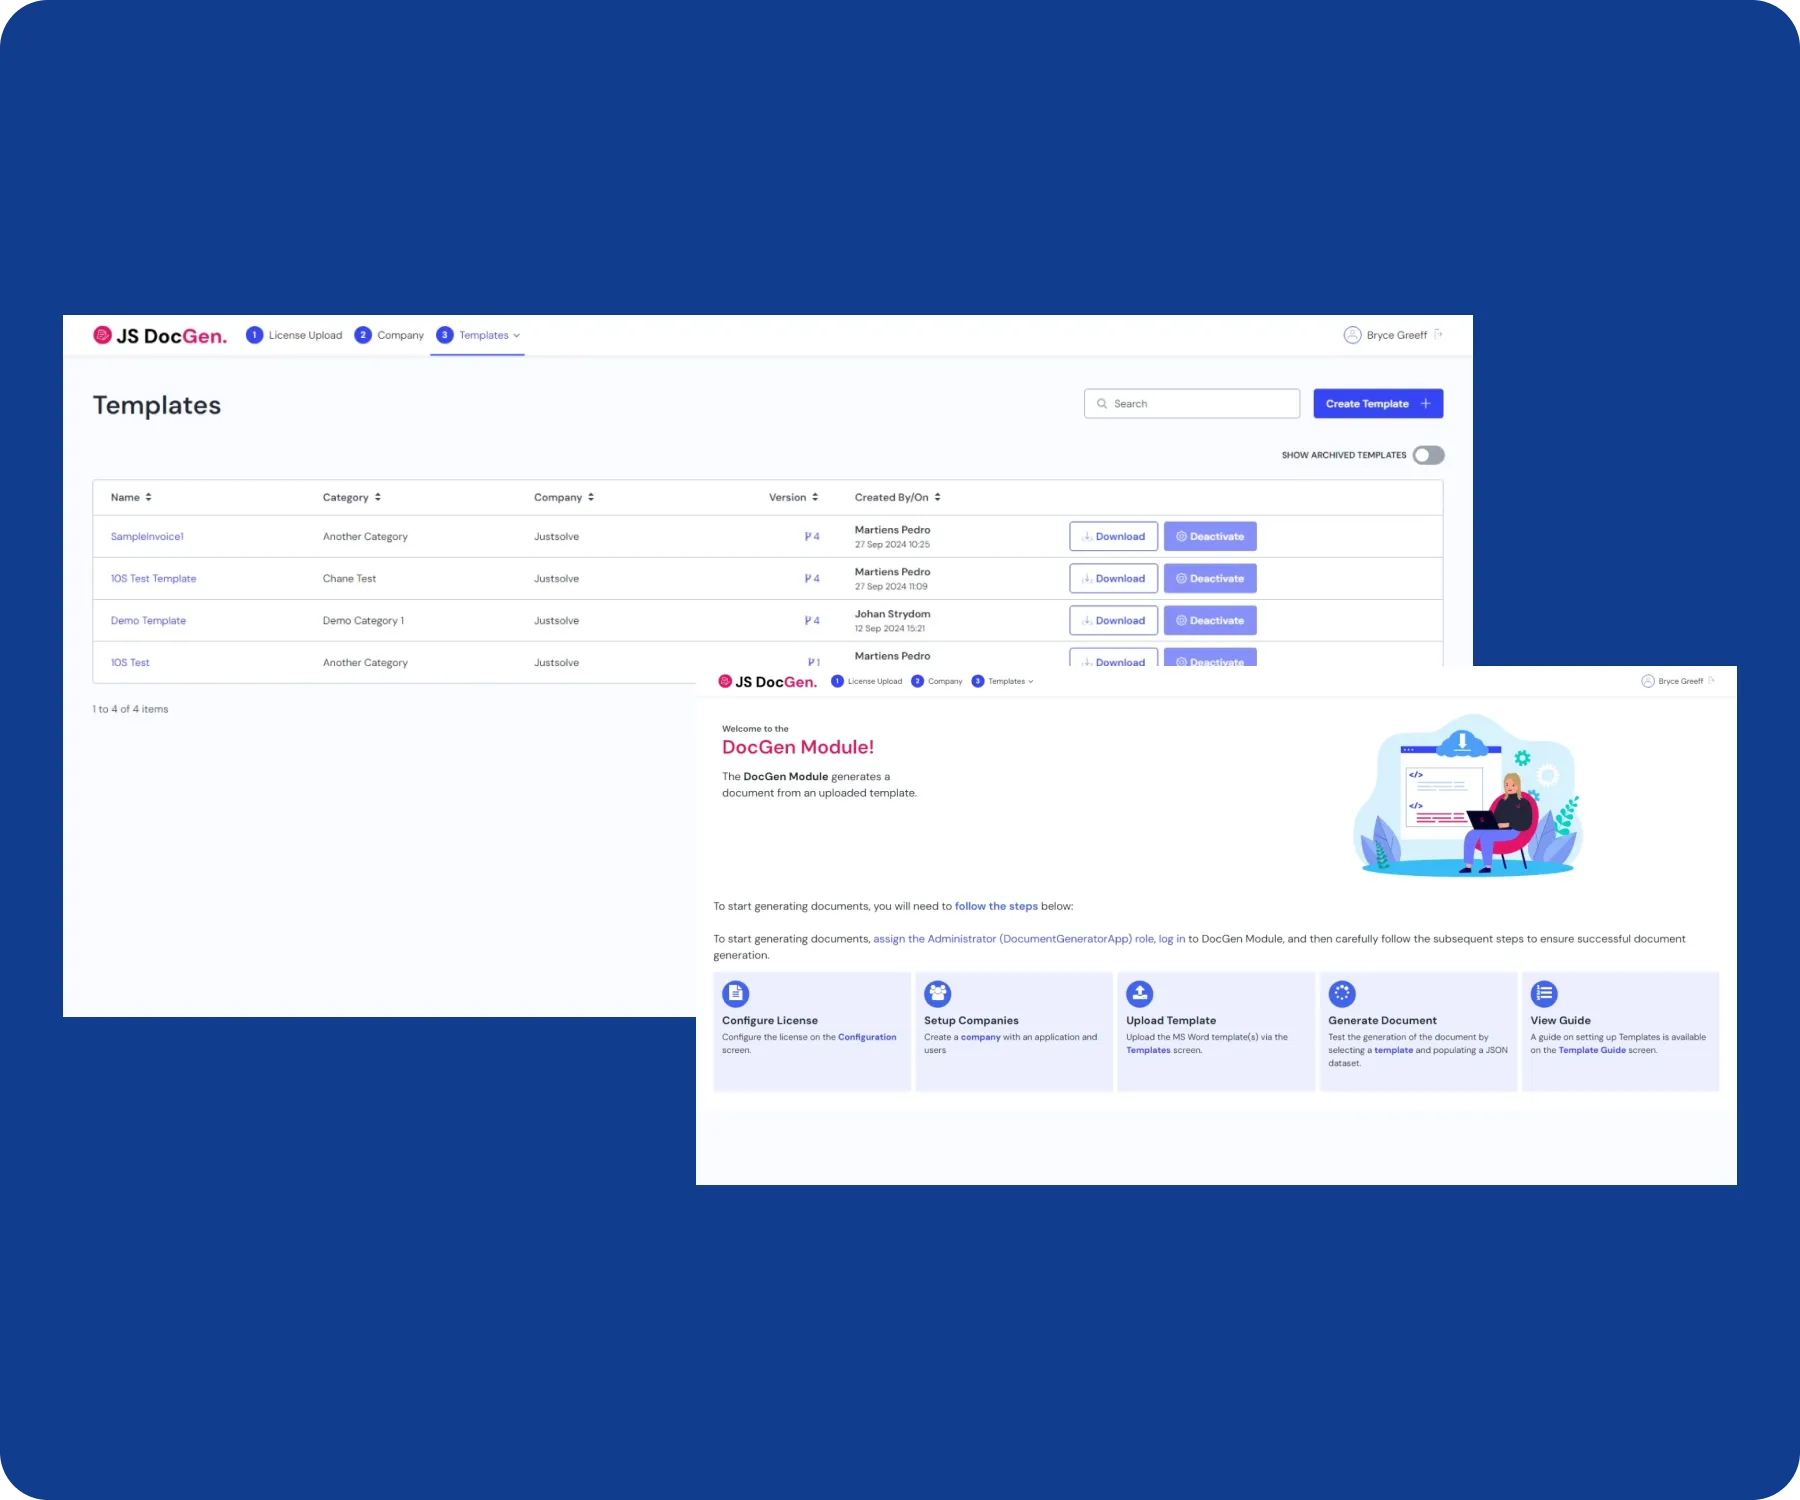Click the DocGen Module illustration
1800x1500 pixels.
click(x=1468, y=796)
